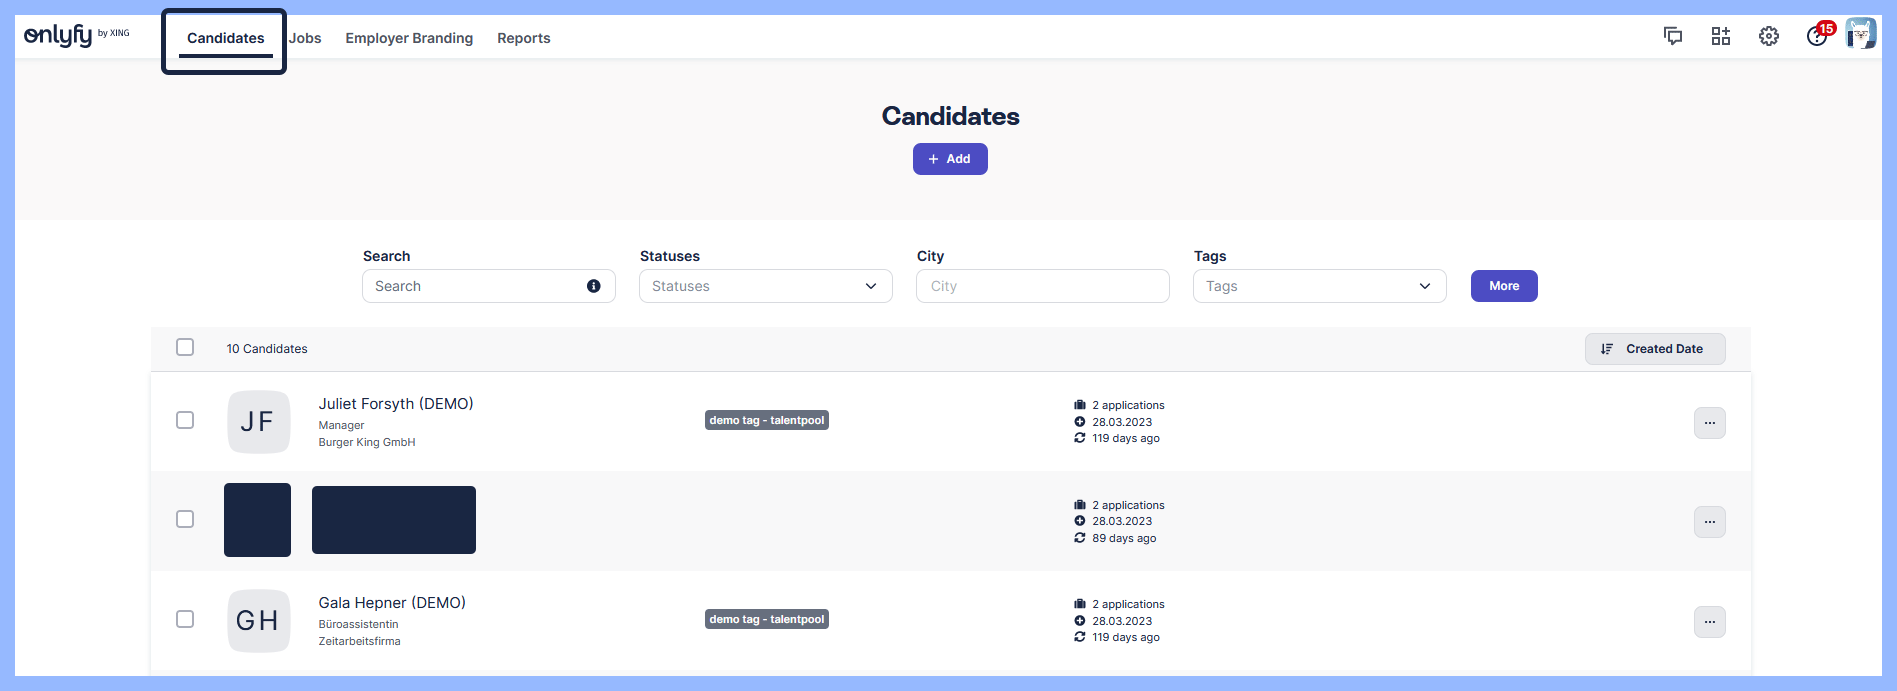Click the onlyfy by XING logo

77,36
